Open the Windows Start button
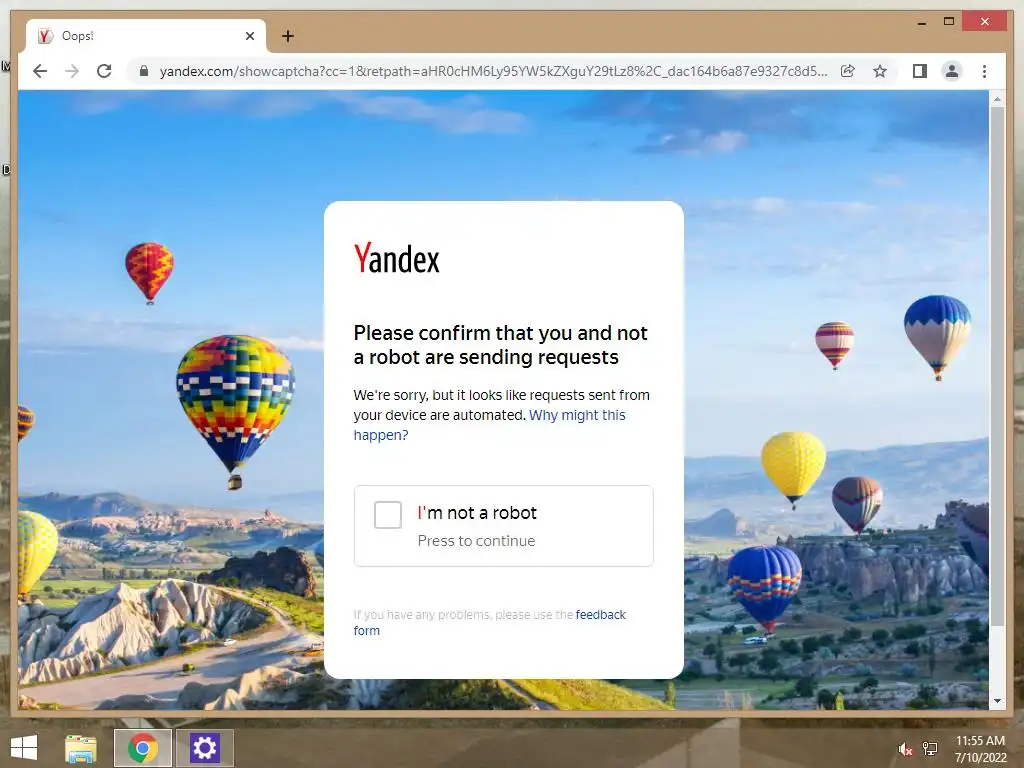The width and height of the screenshot is (1024, 768). point(24,748)
